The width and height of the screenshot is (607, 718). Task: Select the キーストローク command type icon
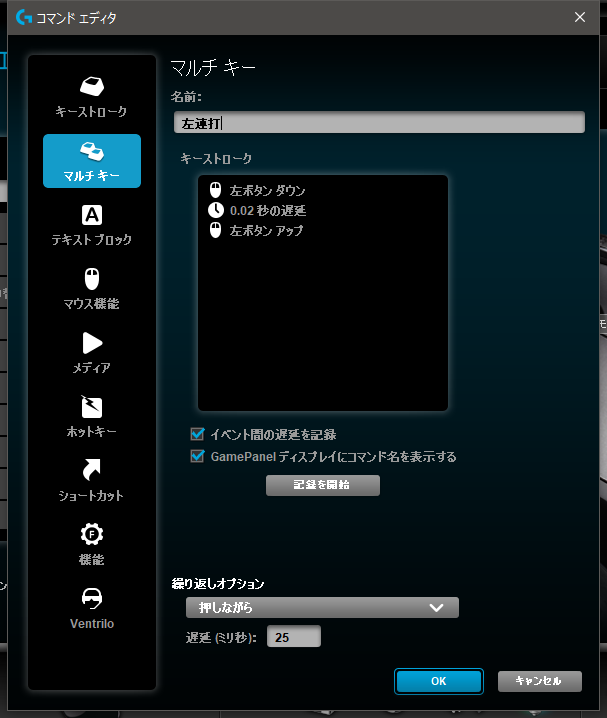(x=92, y=87)
